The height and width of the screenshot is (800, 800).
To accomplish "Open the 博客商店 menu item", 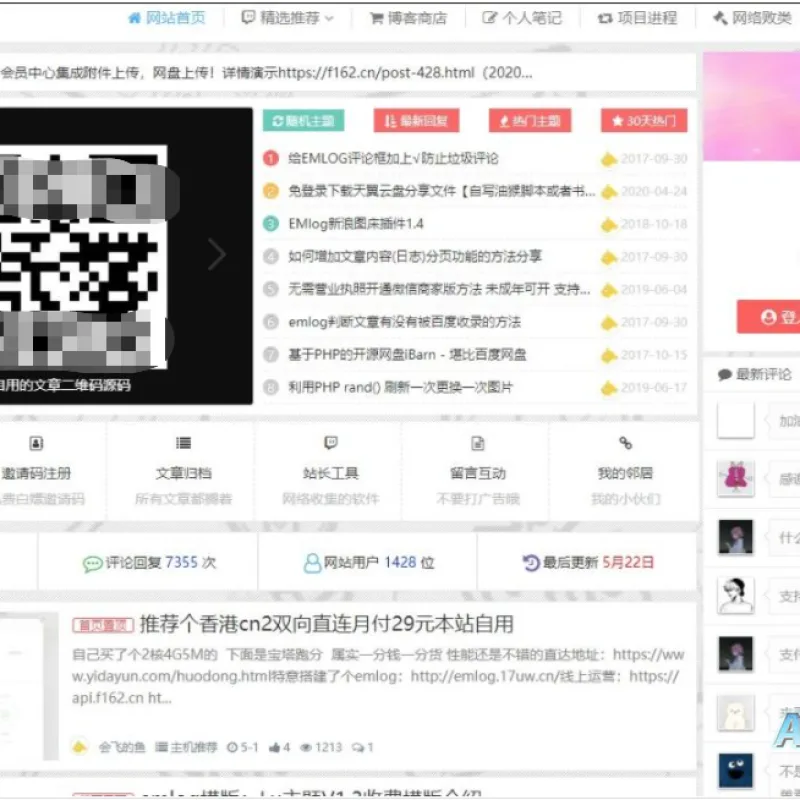I will point(408,18).
